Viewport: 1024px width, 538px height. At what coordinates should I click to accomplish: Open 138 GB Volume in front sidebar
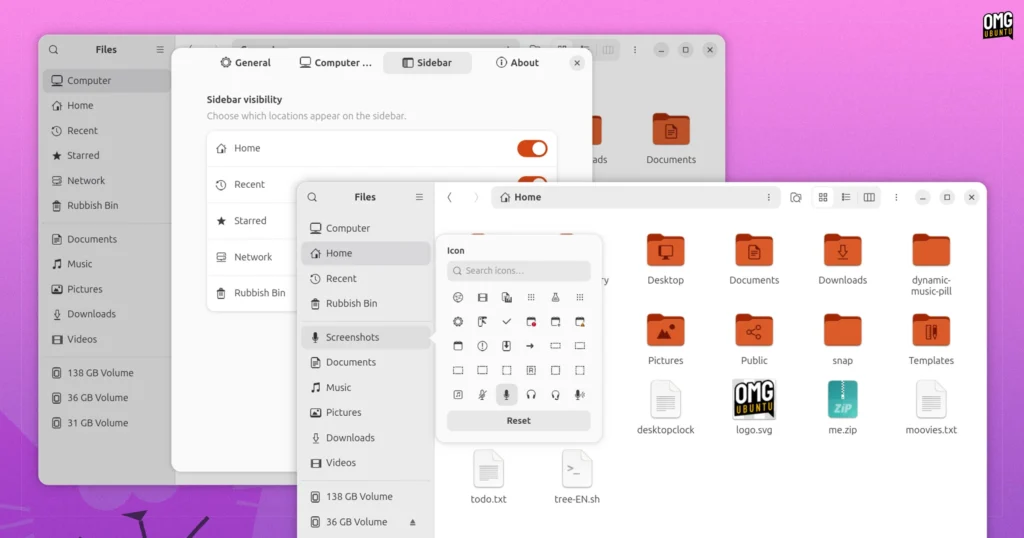pos(366,497)
